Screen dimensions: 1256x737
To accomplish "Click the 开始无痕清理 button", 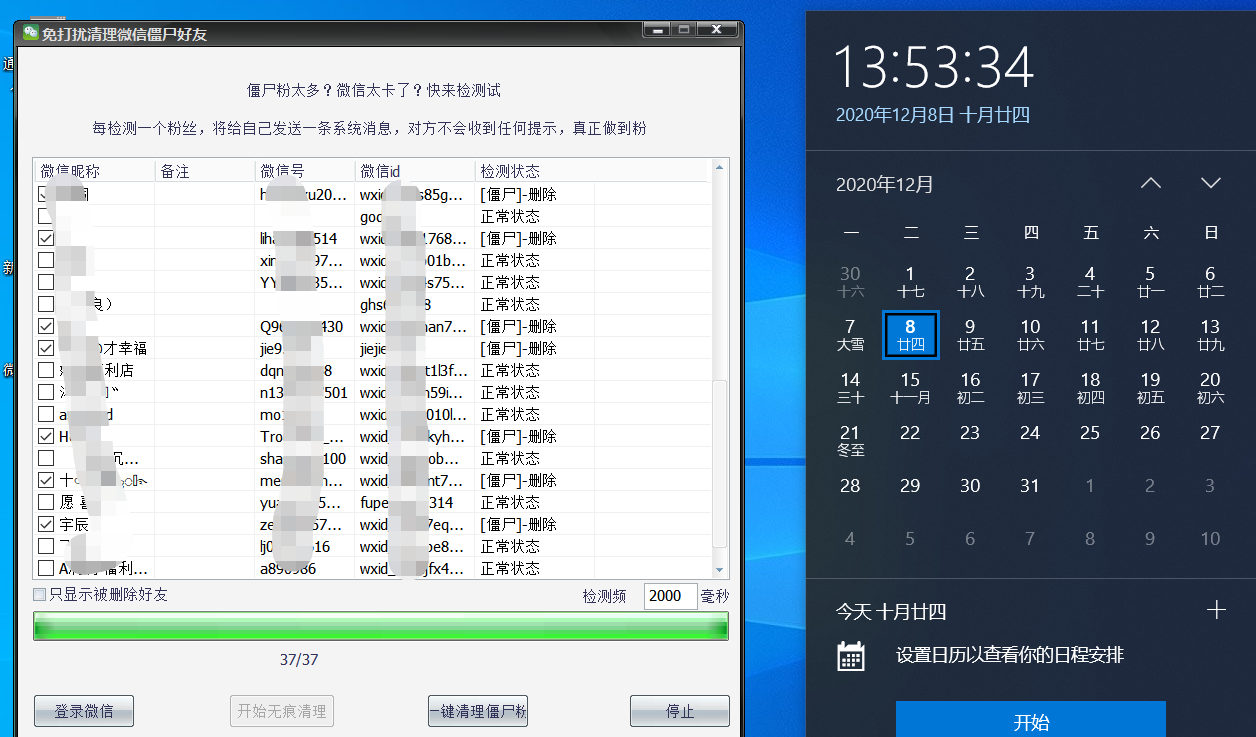I will [281, 712].
